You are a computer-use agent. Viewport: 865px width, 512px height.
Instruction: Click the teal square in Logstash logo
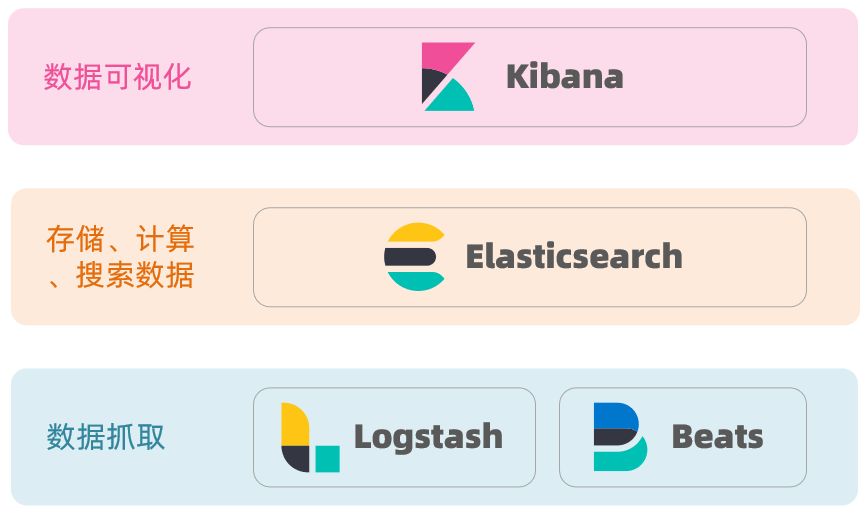coord(327,459)
